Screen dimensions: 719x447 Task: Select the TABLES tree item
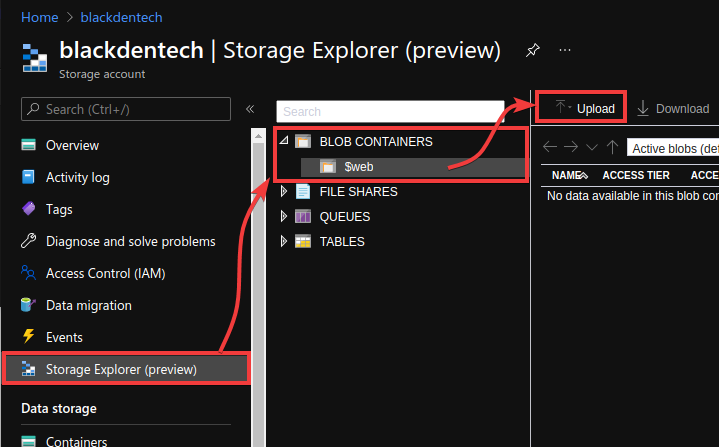[342, 242]
